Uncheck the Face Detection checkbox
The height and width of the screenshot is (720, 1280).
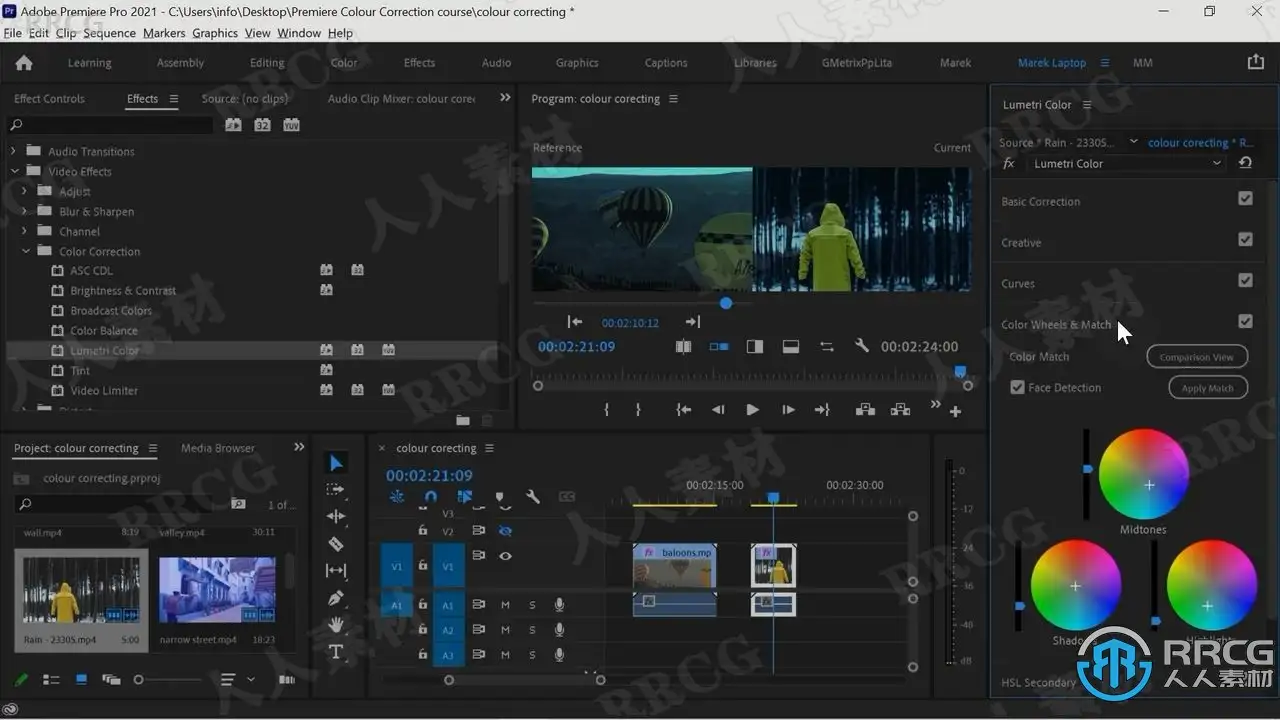[1017, 388]
